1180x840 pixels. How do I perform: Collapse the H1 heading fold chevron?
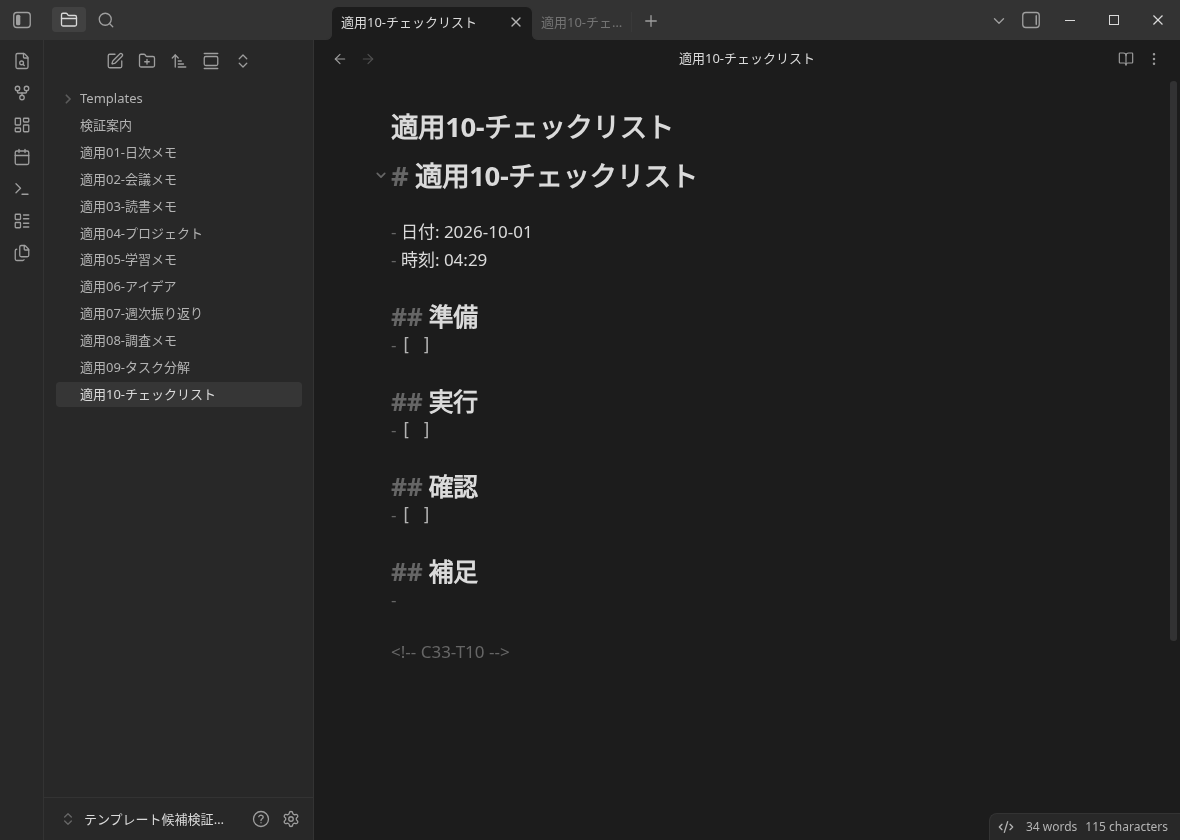click(381, 176)
